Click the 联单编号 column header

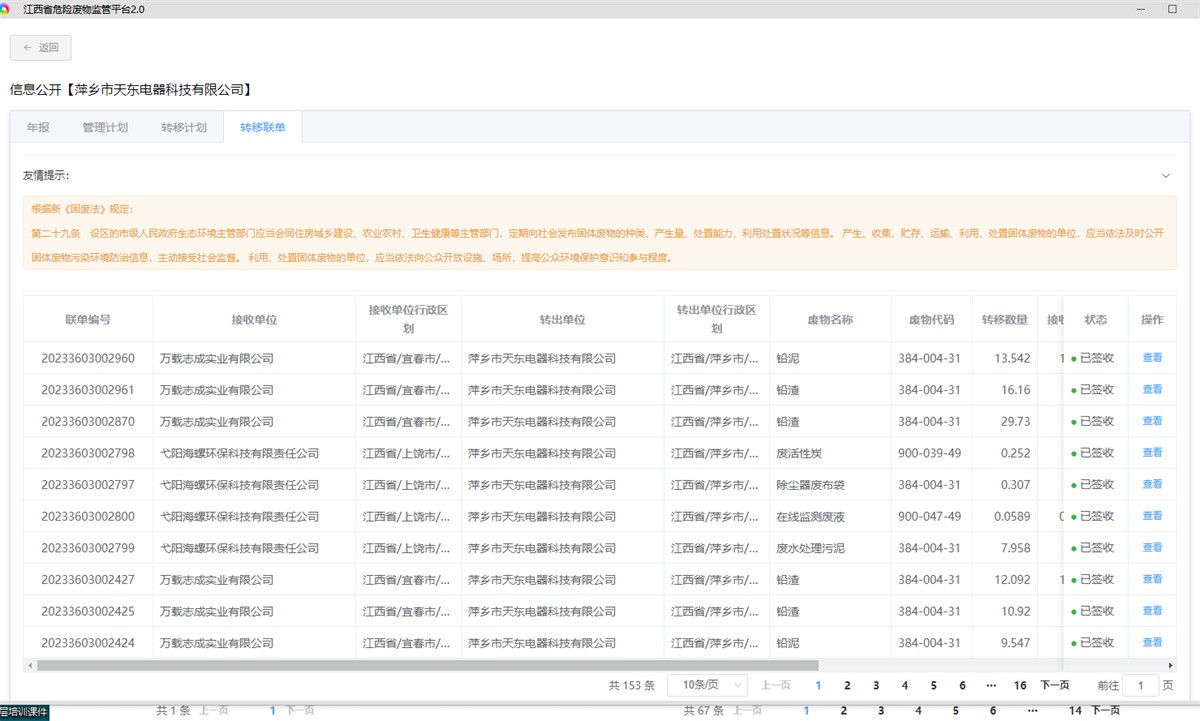click(x=88, y=320)
